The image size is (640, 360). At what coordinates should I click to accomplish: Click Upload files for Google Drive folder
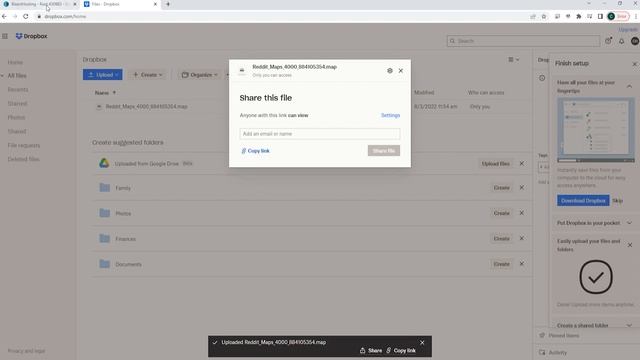point(496,164)
